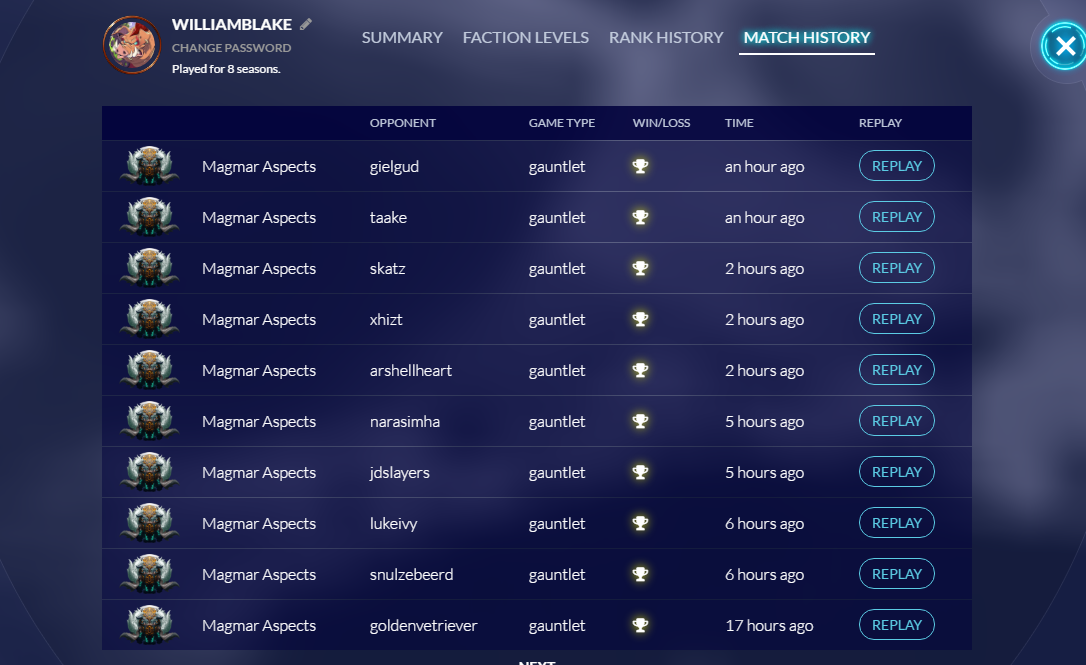Open replay for snulzebeerd match

tap(897, 574)
